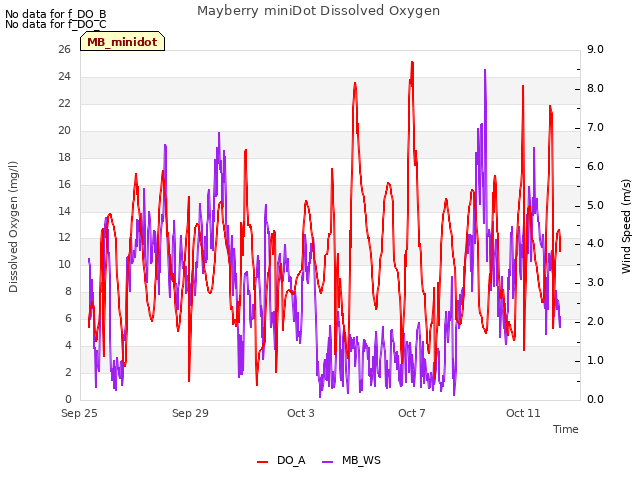The height and width of the screenshot is (480, 640).
Task: Click the 26 left y-axis tick label
Action: point(64,49)
